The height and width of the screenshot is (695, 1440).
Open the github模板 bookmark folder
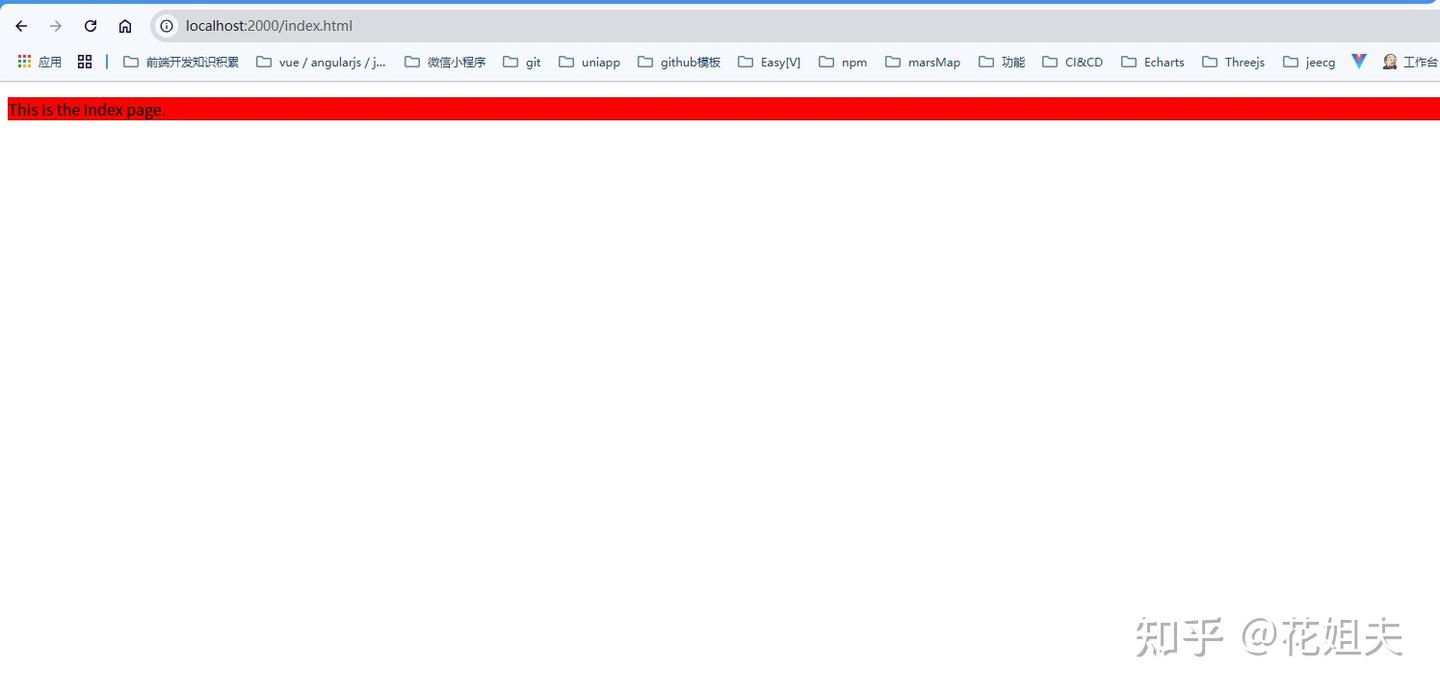(x=679, y=62)
